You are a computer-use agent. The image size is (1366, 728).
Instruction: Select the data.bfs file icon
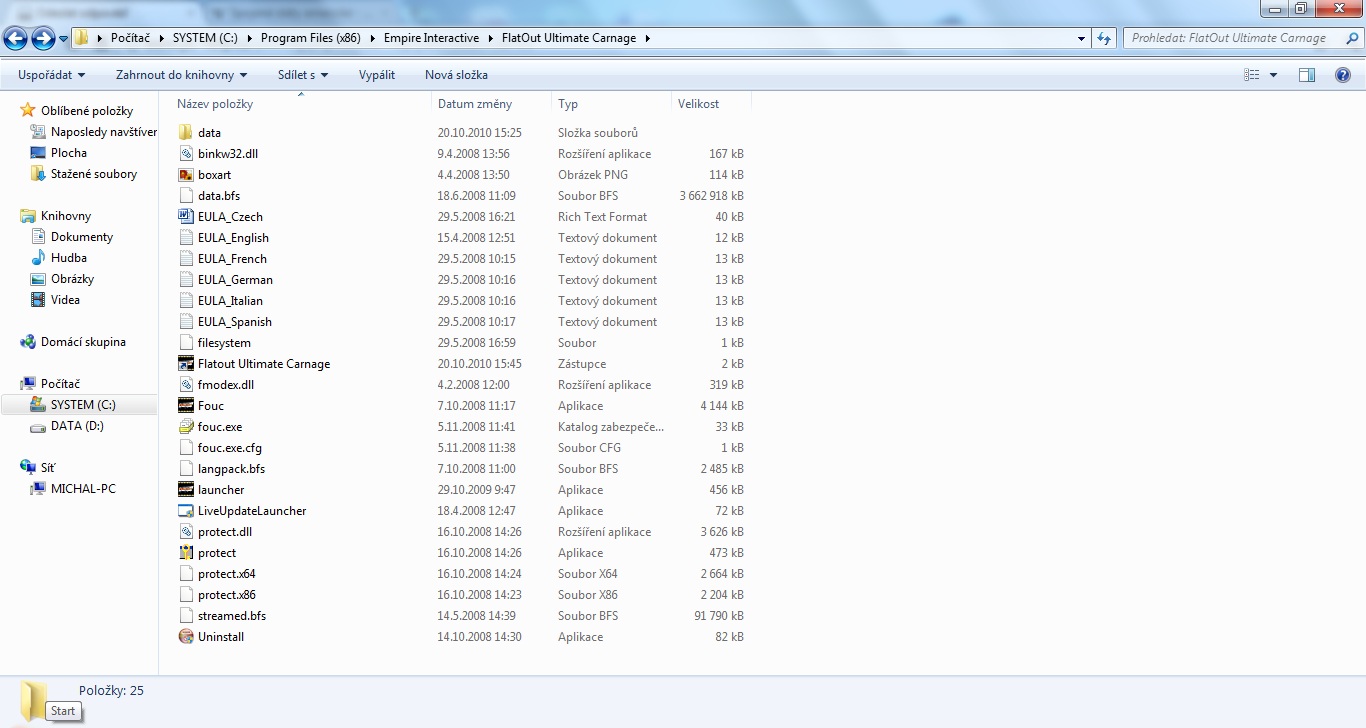pyautogui.click(x=186, y=196)
